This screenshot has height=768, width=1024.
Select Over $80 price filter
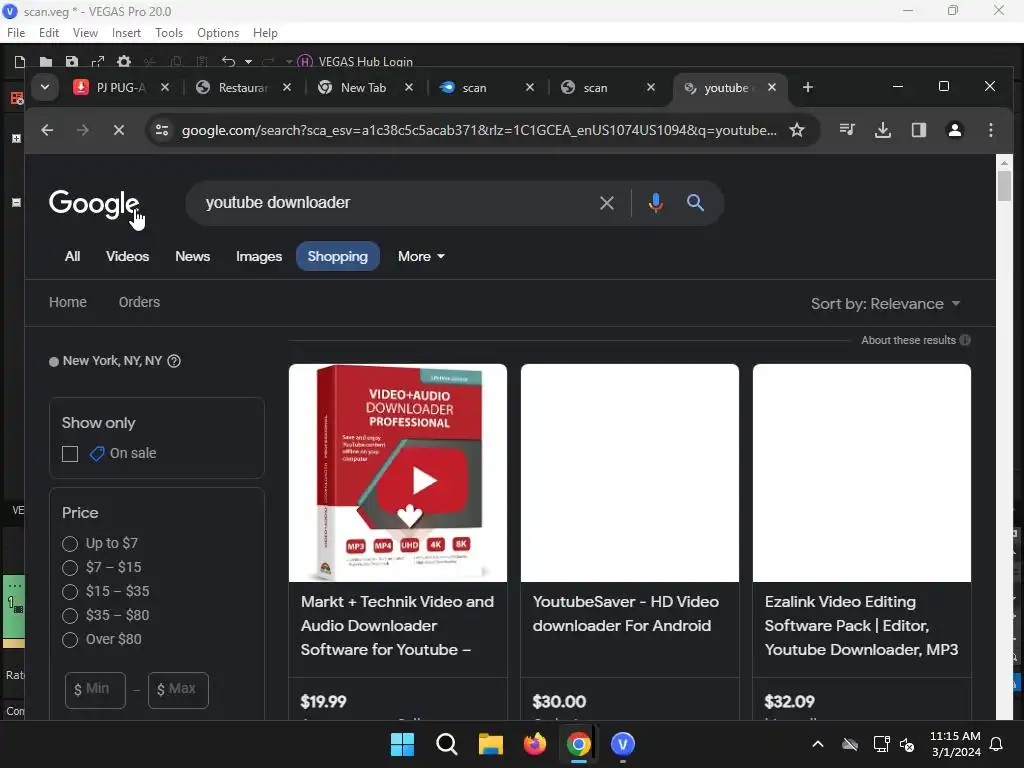(x=70, y=640)
